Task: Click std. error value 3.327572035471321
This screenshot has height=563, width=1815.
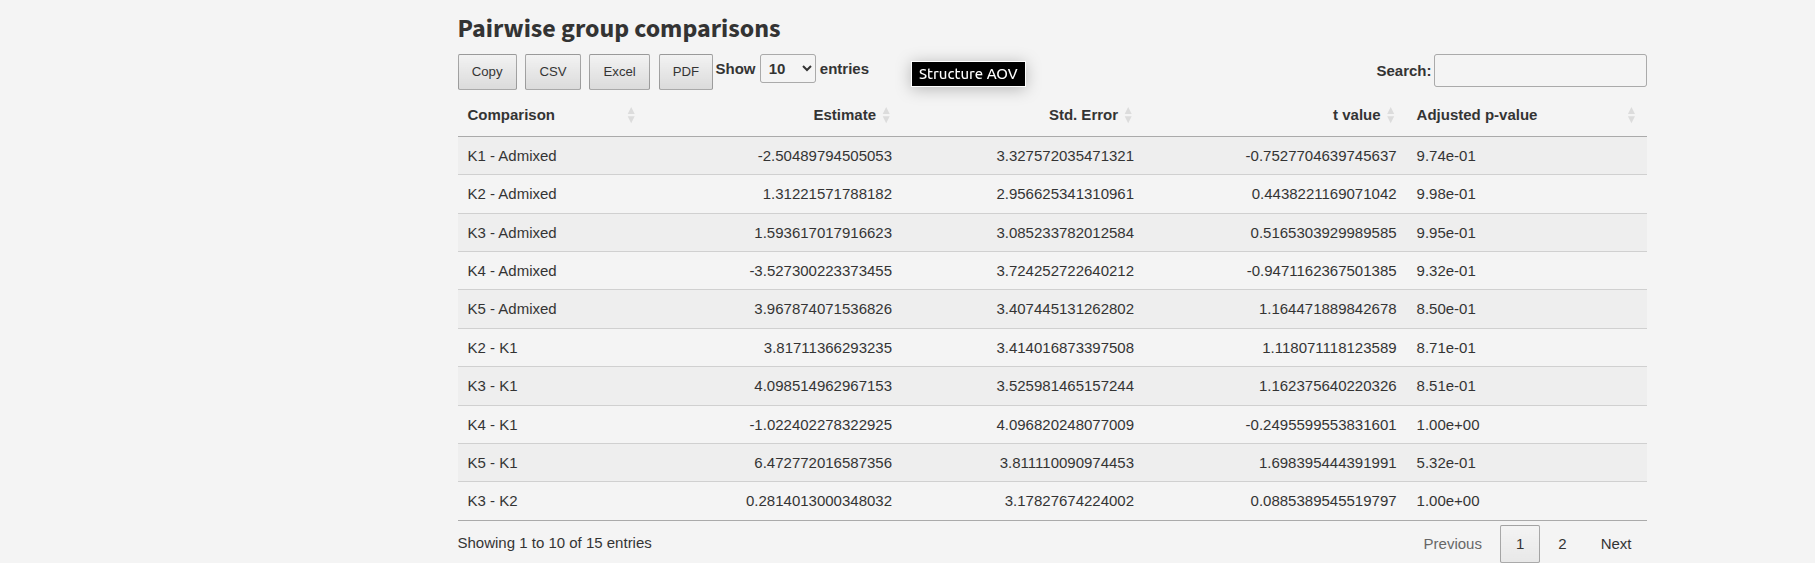Action: (x=1065, y=156)
